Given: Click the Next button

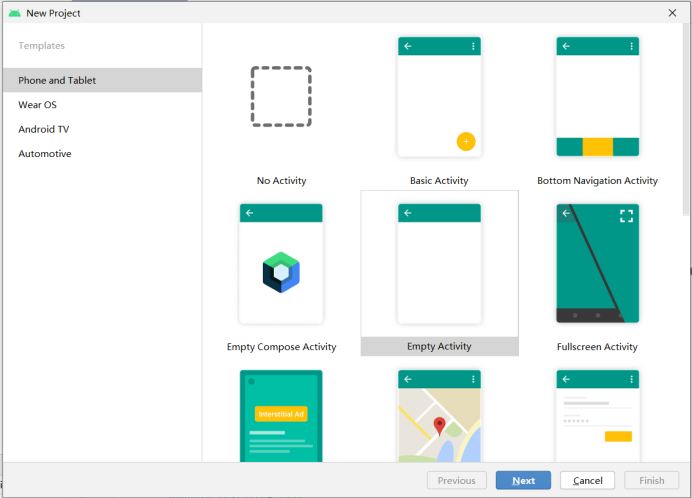Looking at the screenshot, I should tap(523, 480).
